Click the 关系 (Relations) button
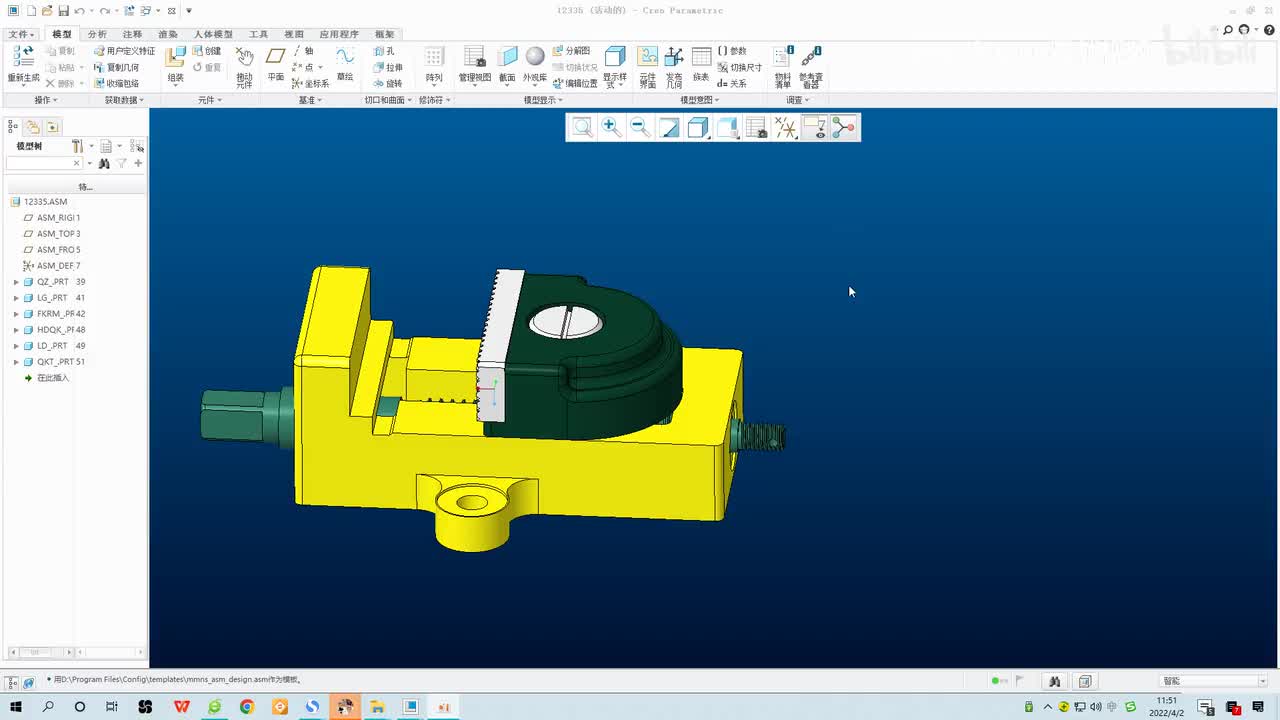This screenshot has width=1280, height=720. point(732,84)
